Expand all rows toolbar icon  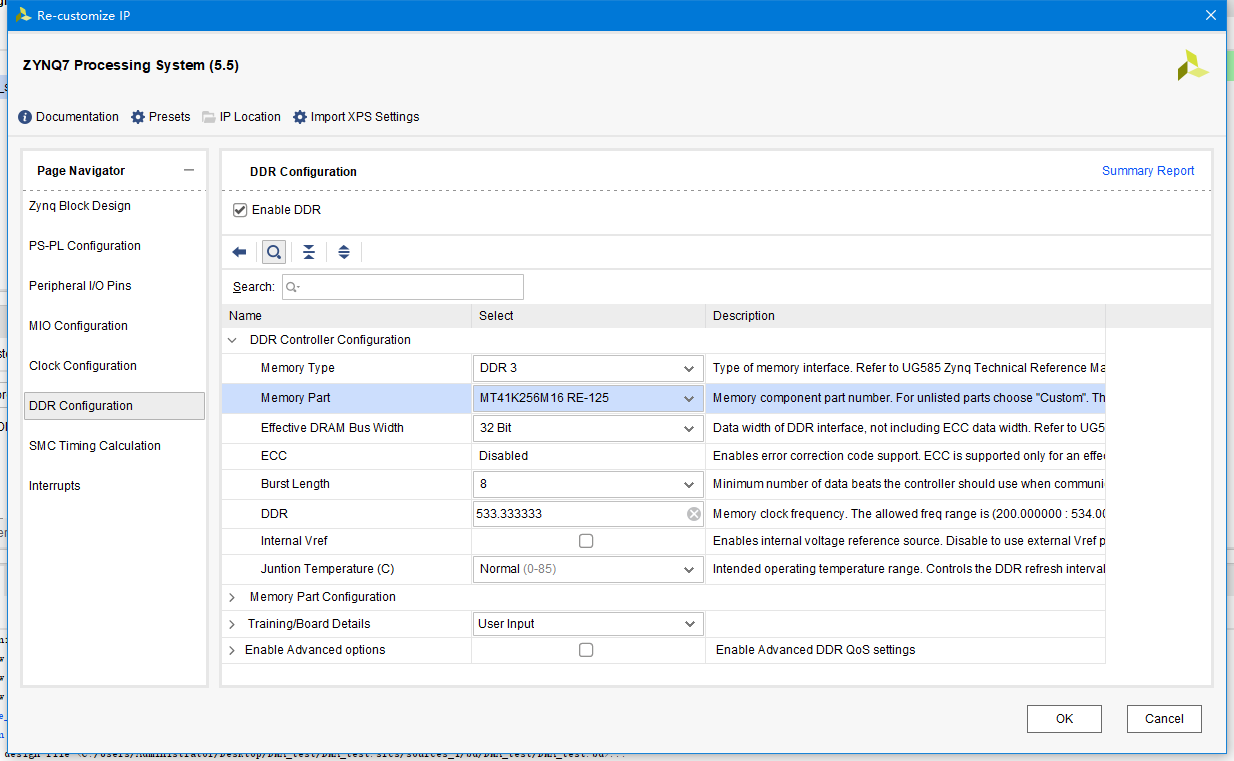[x=344, y=252]
